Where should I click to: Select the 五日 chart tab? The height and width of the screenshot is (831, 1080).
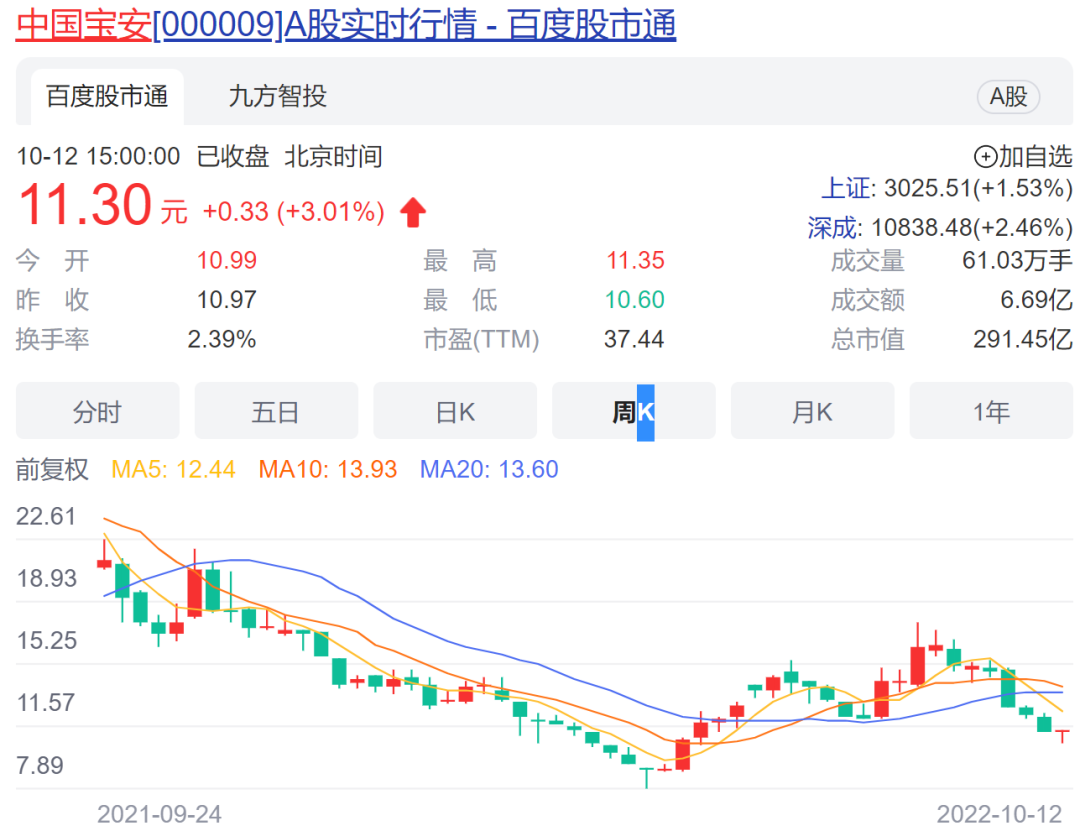point(276,411)
